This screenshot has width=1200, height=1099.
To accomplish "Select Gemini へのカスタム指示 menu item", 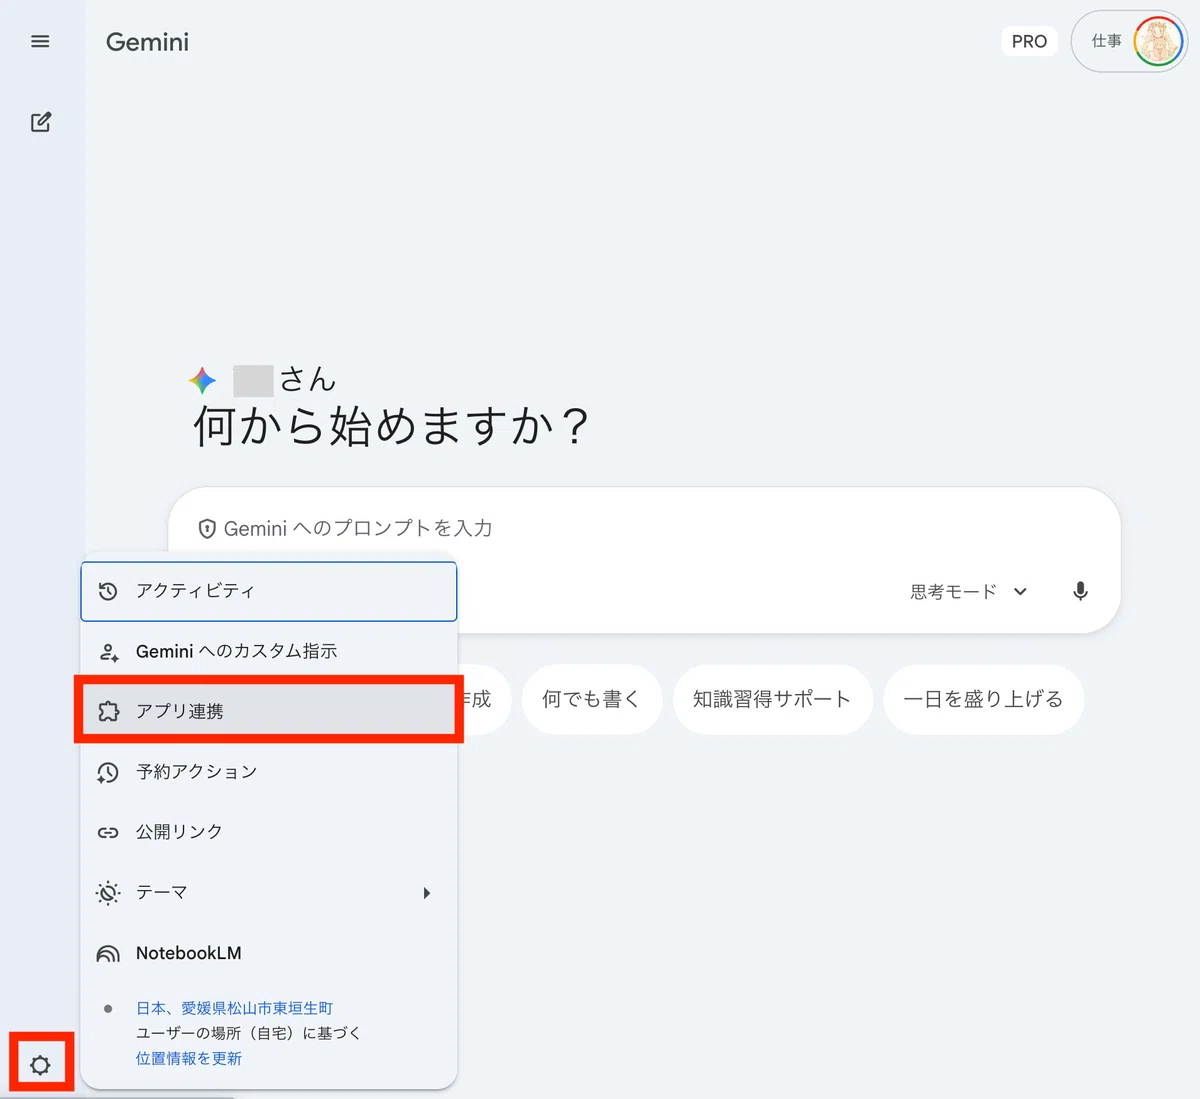I will (x=269, y=652).
